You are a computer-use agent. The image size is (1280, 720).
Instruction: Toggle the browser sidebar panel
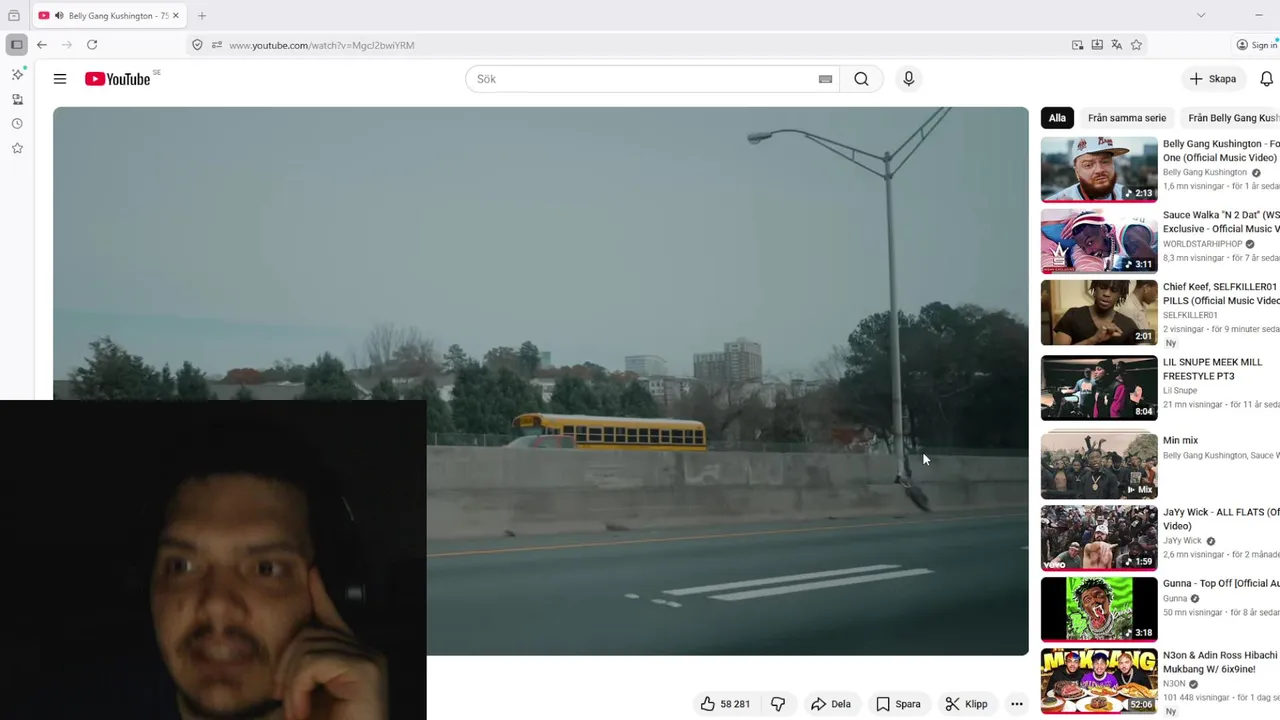pyautogui.click(x=16, y=45)
